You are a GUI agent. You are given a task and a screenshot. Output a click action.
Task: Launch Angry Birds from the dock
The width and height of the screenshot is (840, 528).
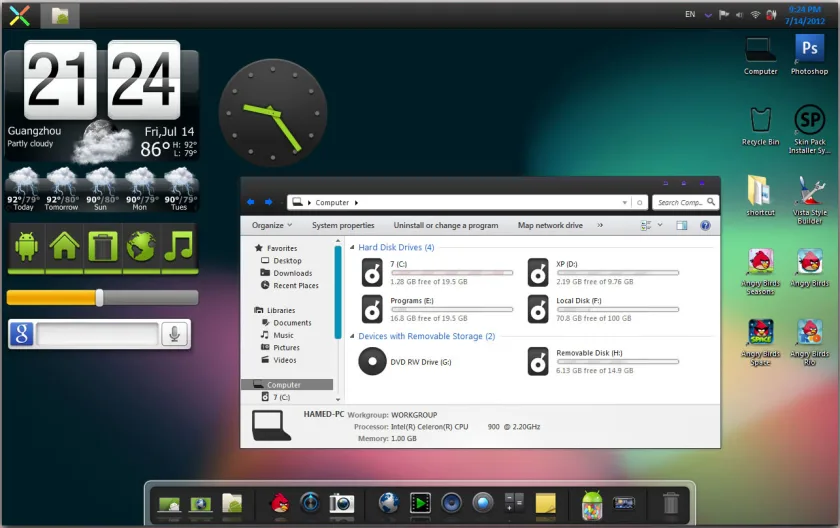pyautogui.click(x=280, y=503)
